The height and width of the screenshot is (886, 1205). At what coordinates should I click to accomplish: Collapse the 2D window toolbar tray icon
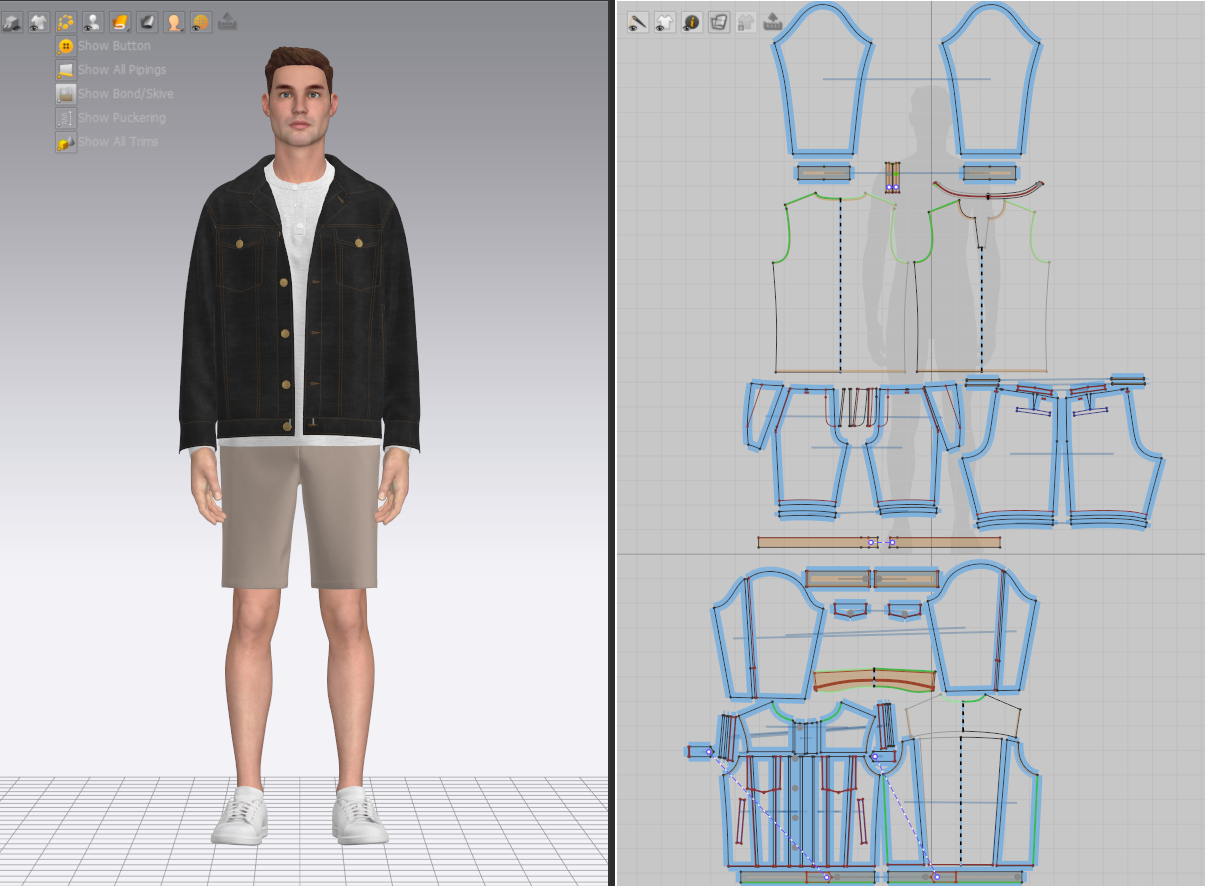click(772, 20)
